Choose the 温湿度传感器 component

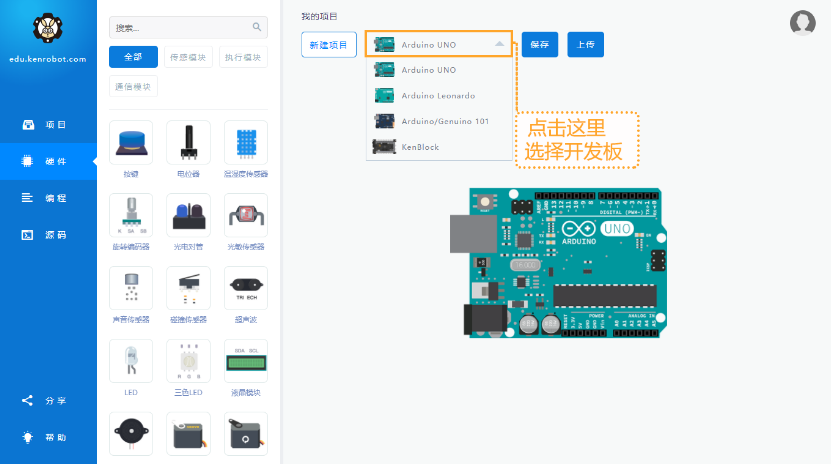click(245, 143)
